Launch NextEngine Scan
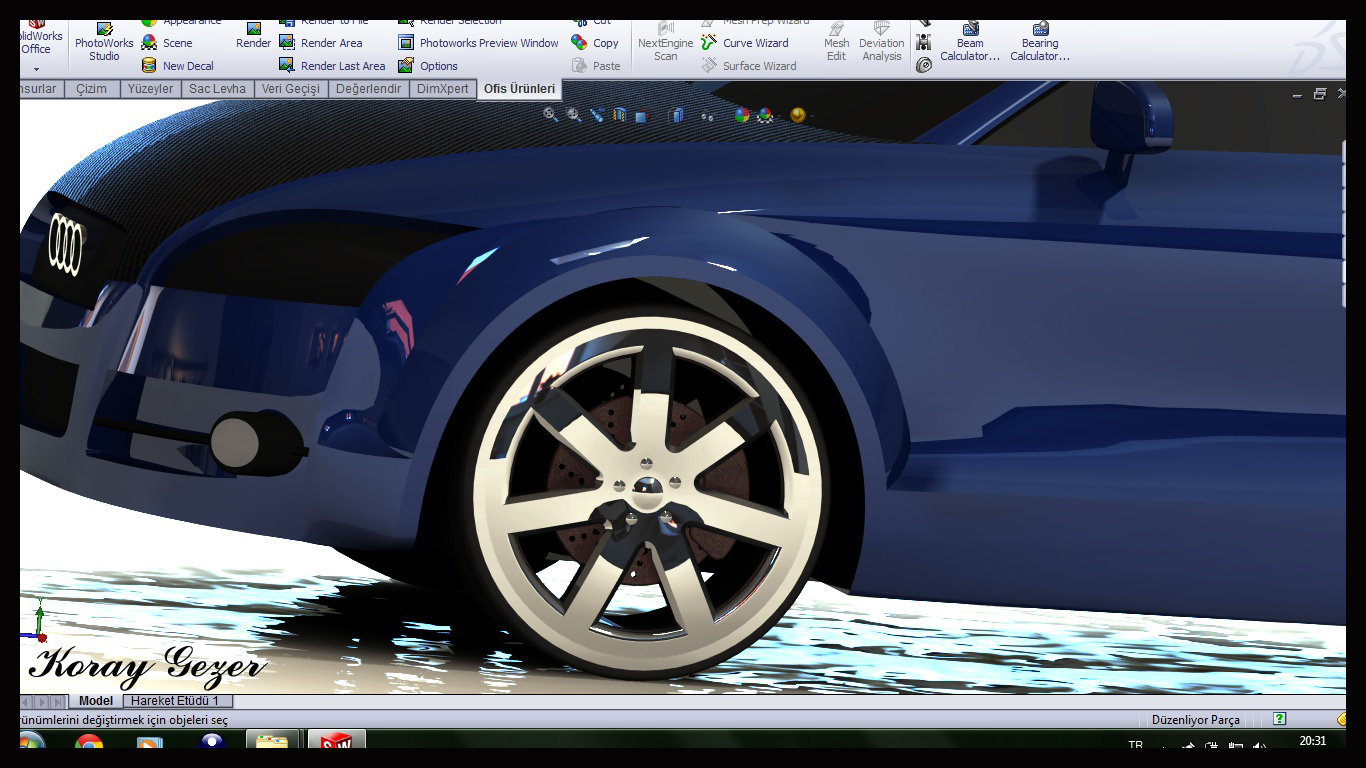Screen dimensions: 1366x768 [x=665, y=43]
